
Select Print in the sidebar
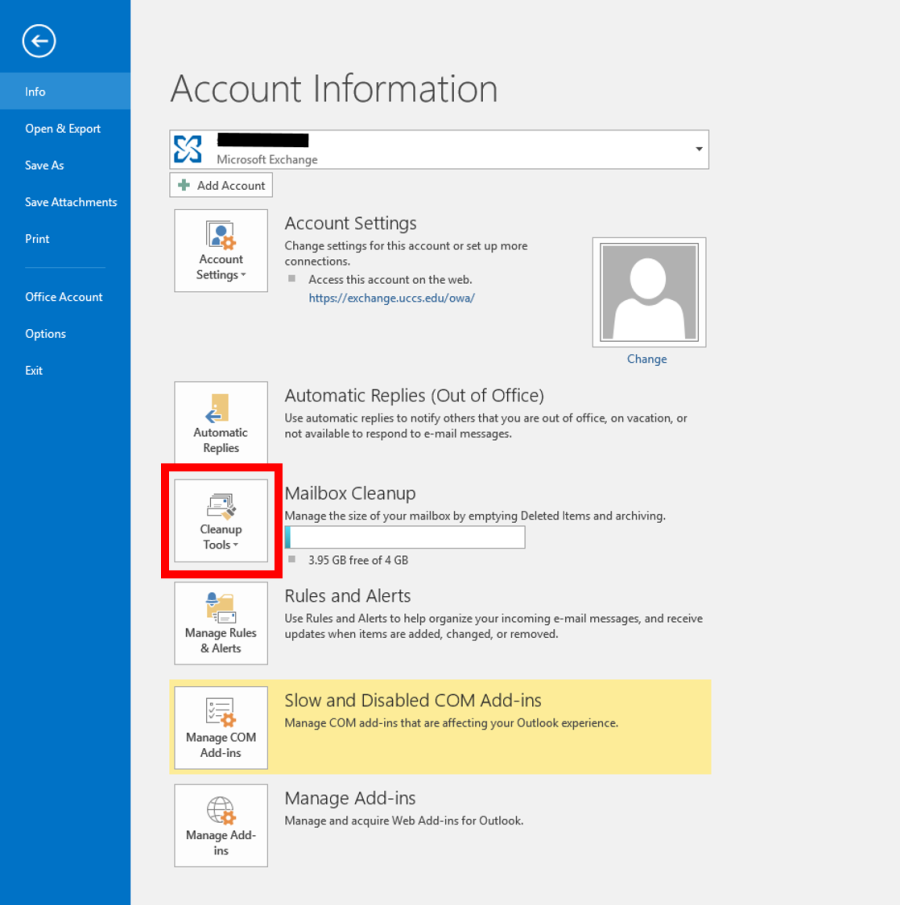pyautogui.click(x=65, y=239)
